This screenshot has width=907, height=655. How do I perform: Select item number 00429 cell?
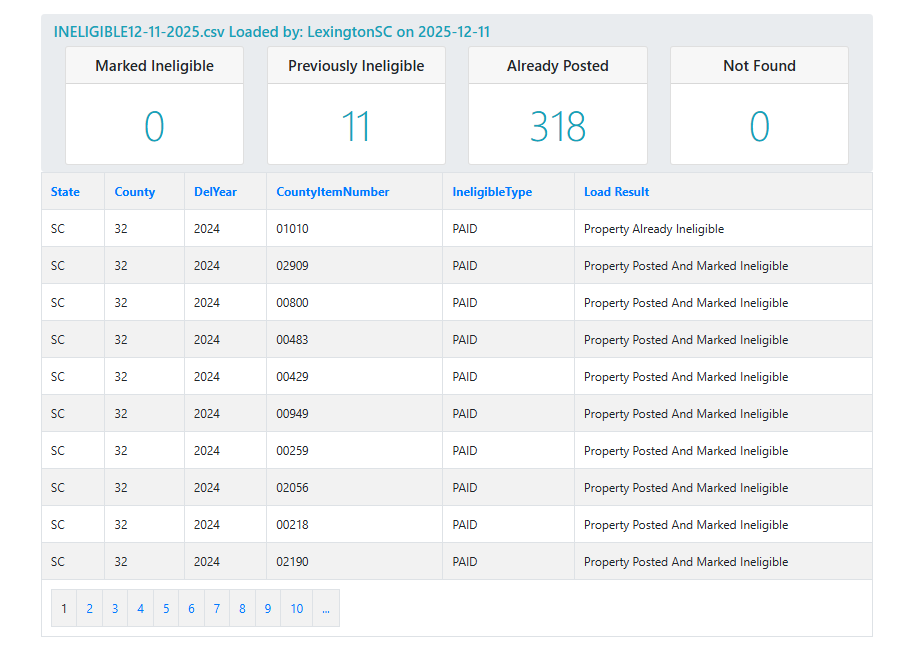tap(355, 377)
